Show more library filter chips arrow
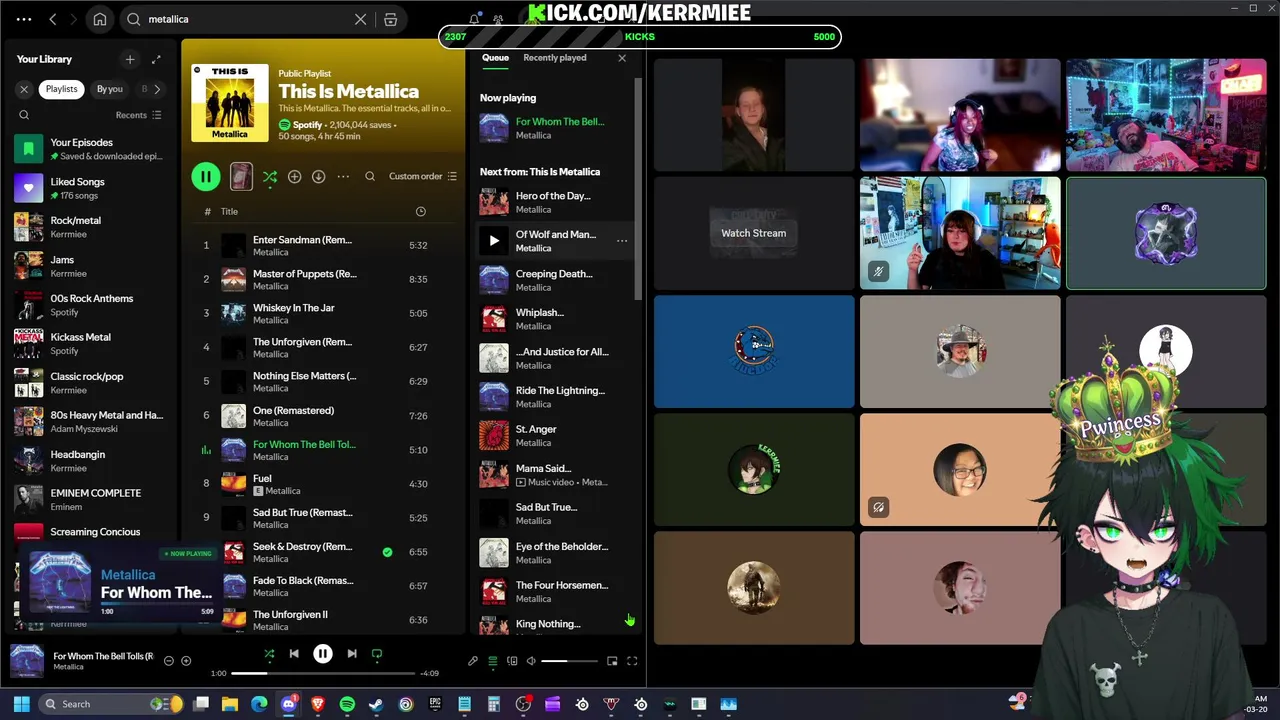 (157, 89)
